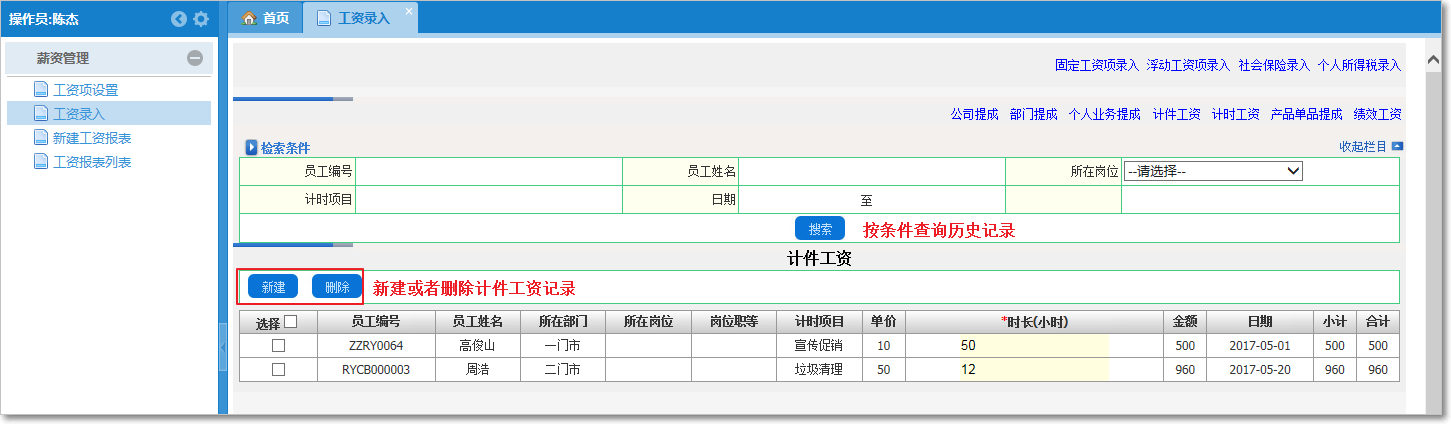Open 工资项设置 in the sidebar

(85, 90)
